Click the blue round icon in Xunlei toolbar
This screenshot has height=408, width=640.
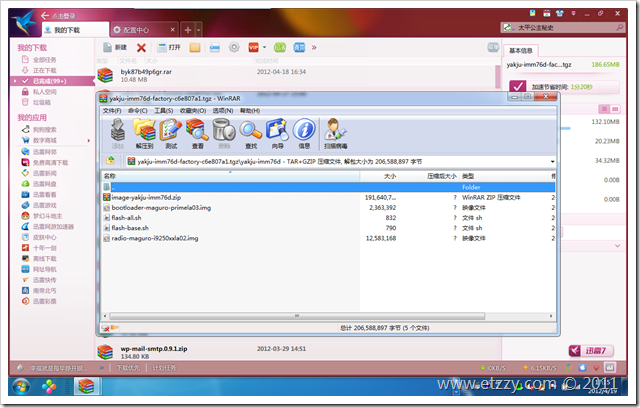point(299,48)
